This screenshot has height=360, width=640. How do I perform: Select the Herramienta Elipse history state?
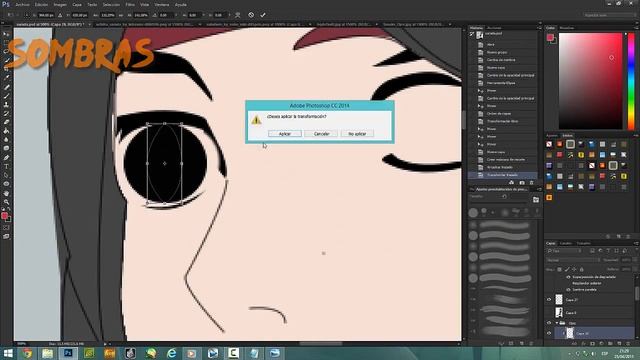pos(502,83)
